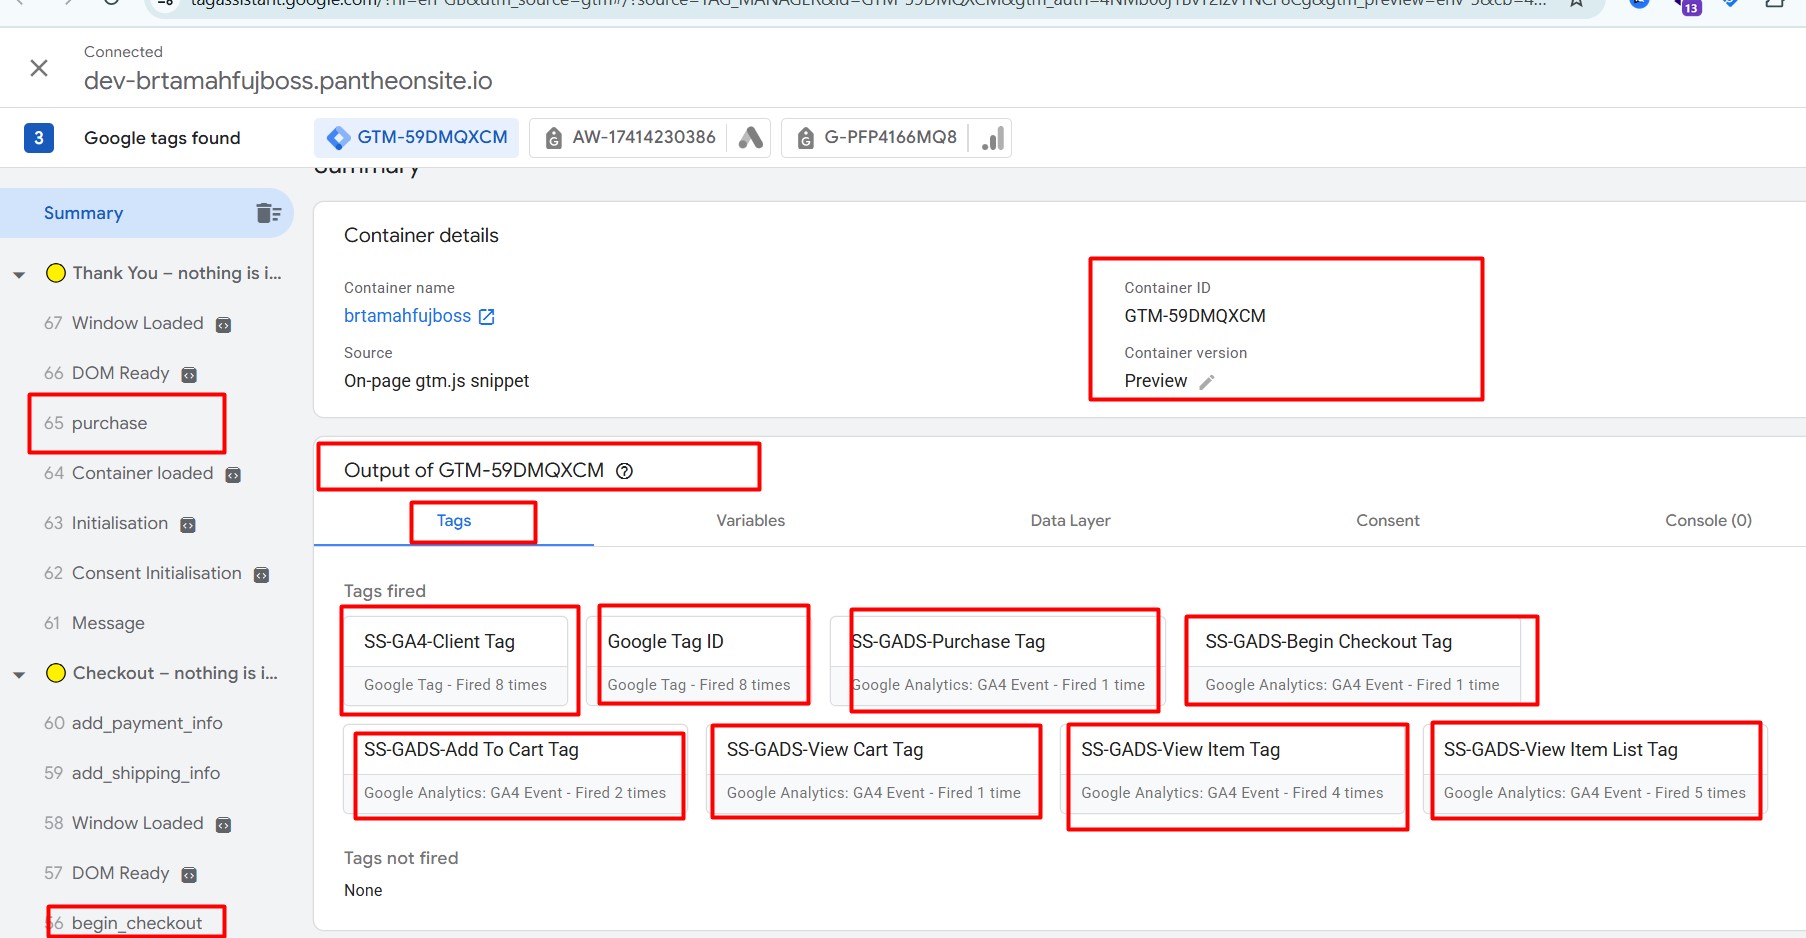Select the GTM-59DMQXCM container chip
Image resolution: width=1806 pixels, height=938 pixels.
(417, 138)
